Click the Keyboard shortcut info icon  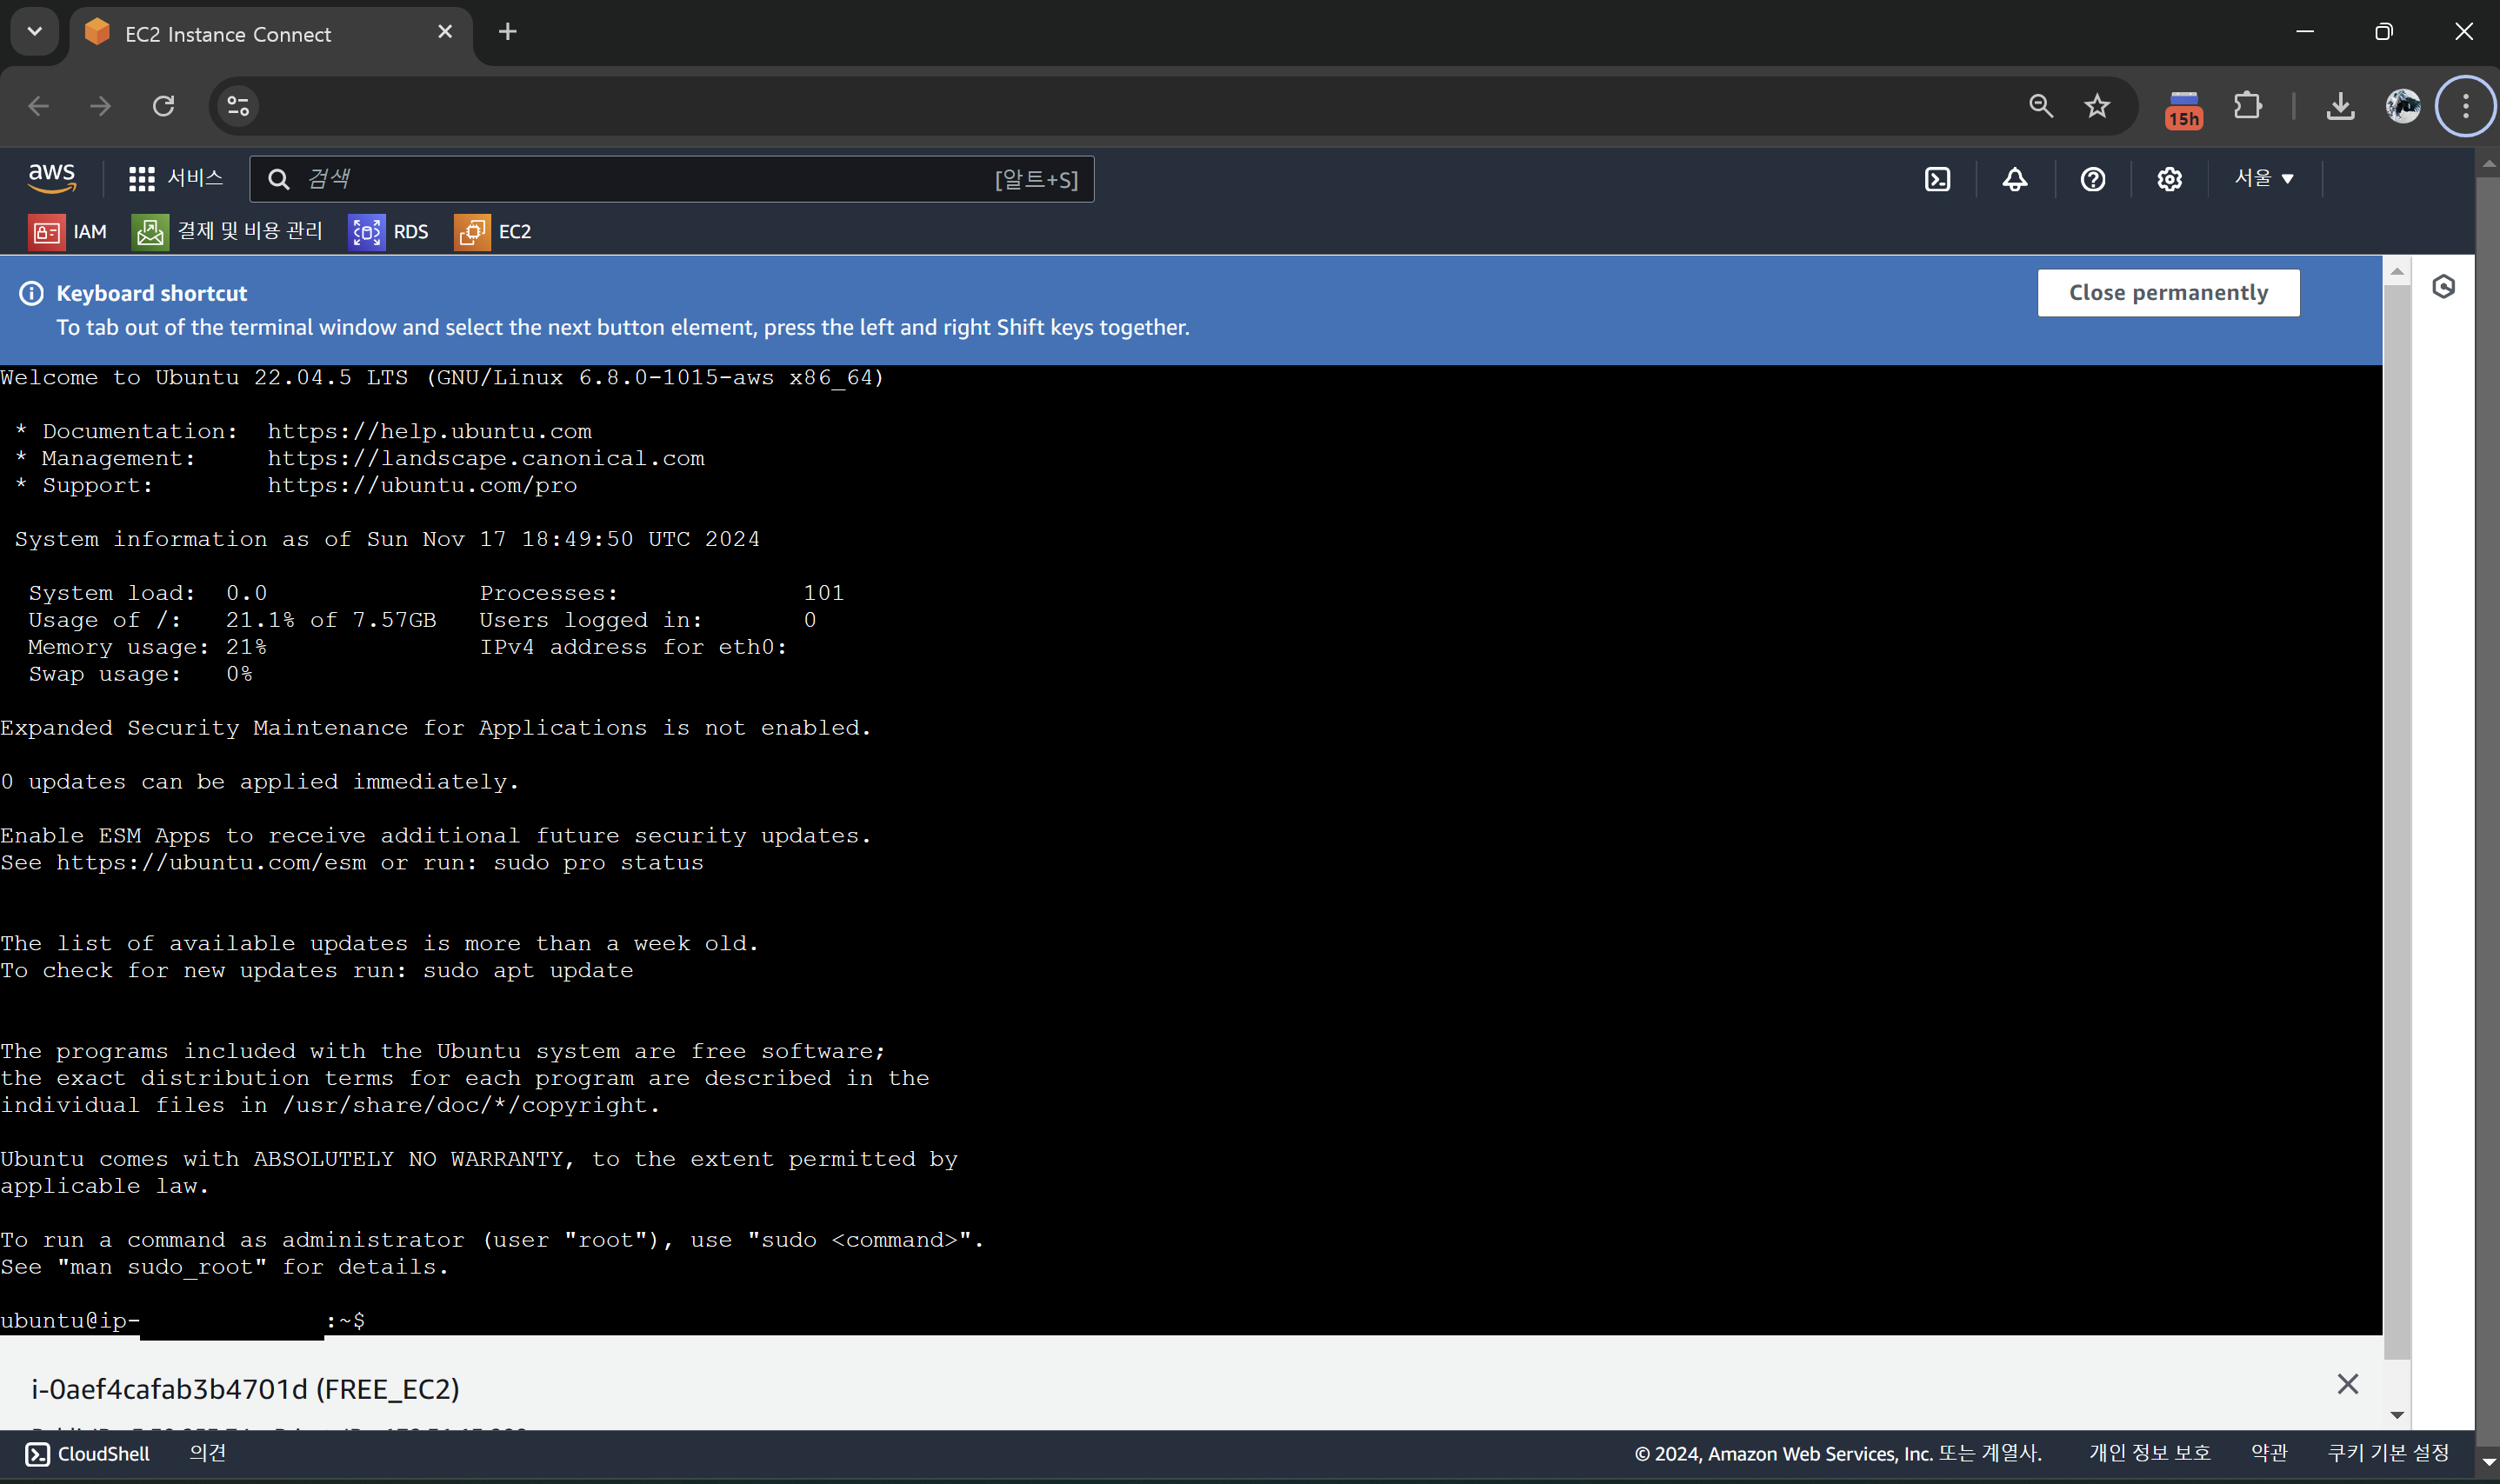coord(32,293)
